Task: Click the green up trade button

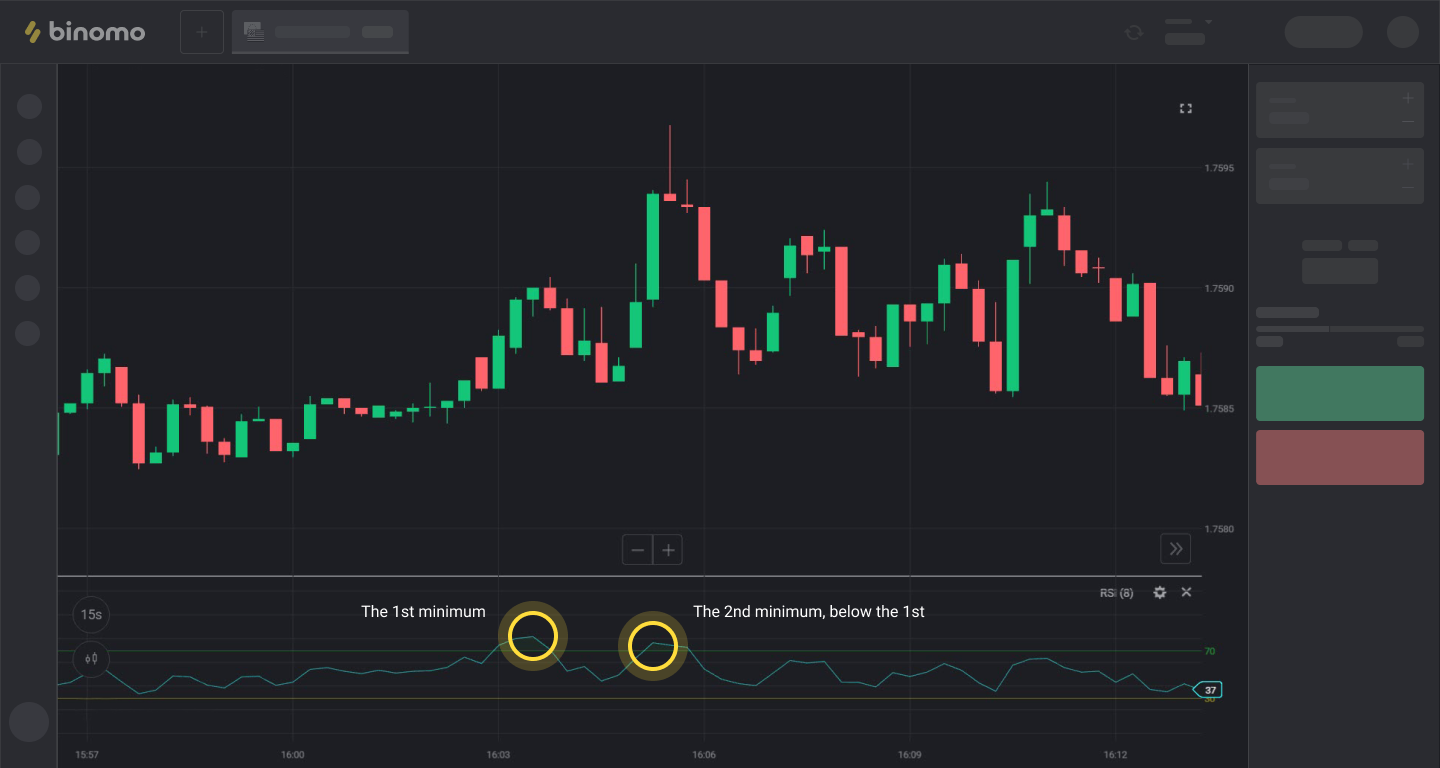Action: pos(1340,393)
